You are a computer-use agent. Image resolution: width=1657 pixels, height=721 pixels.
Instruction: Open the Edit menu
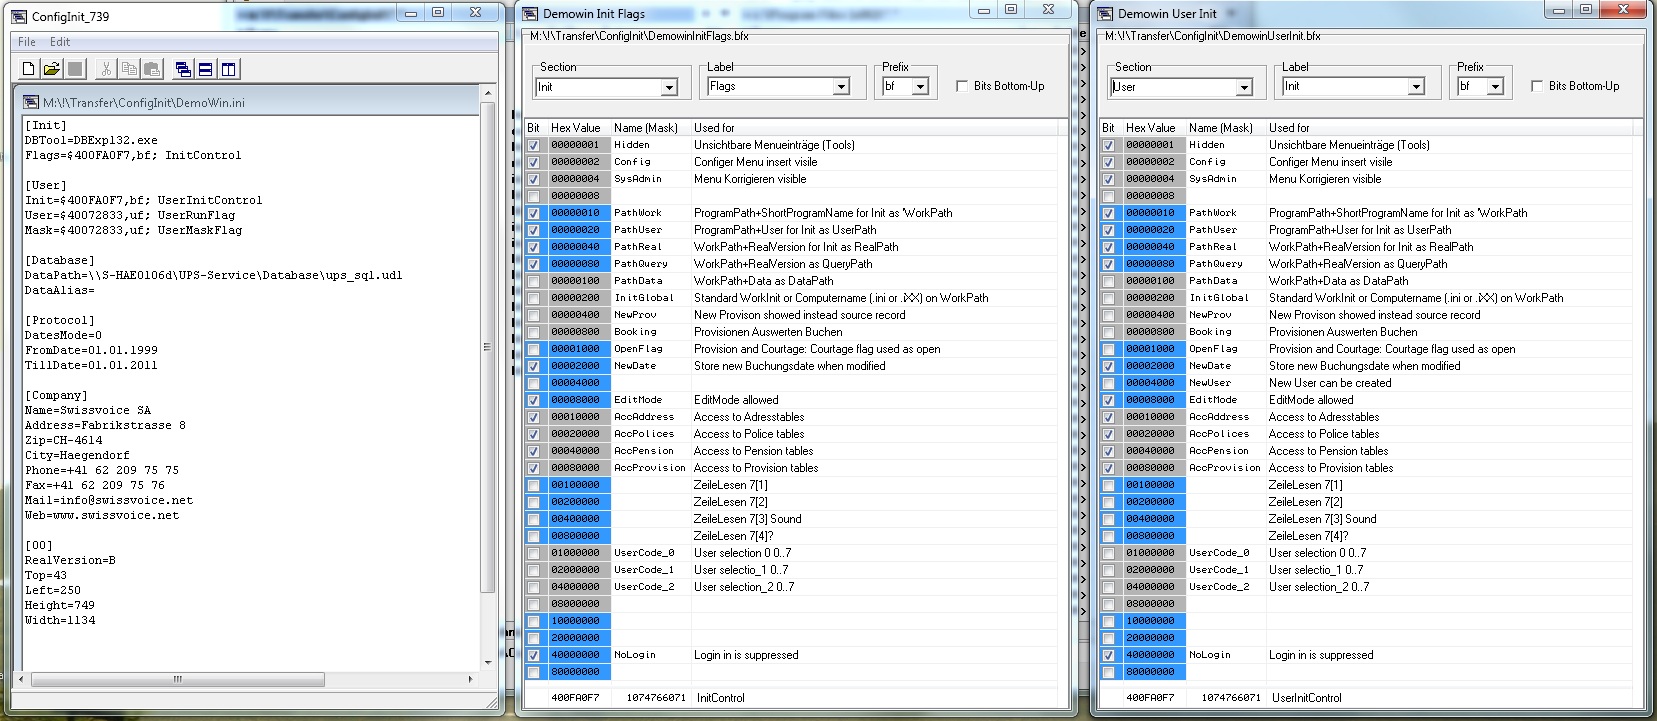60,42
